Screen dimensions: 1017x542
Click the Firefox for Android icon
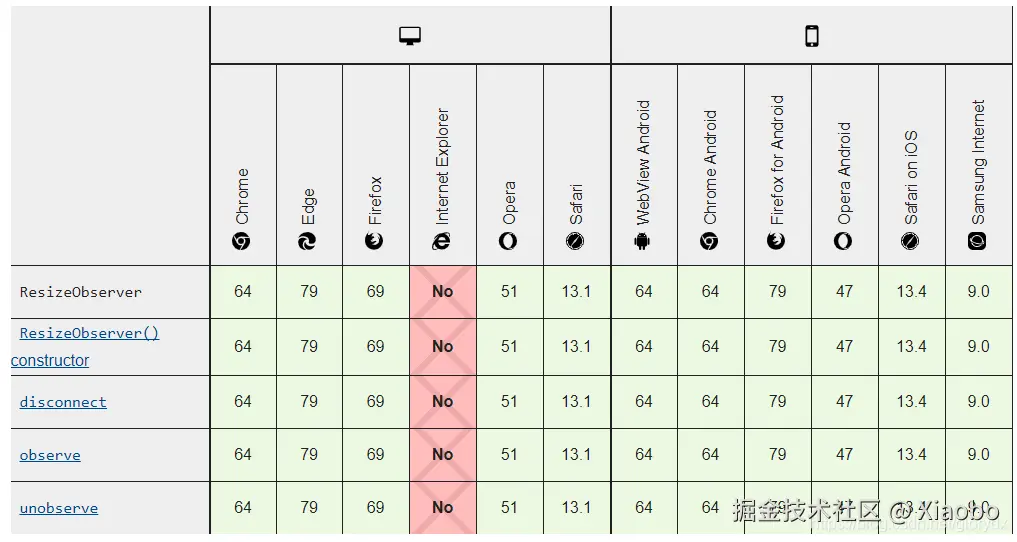click(776, 242)
